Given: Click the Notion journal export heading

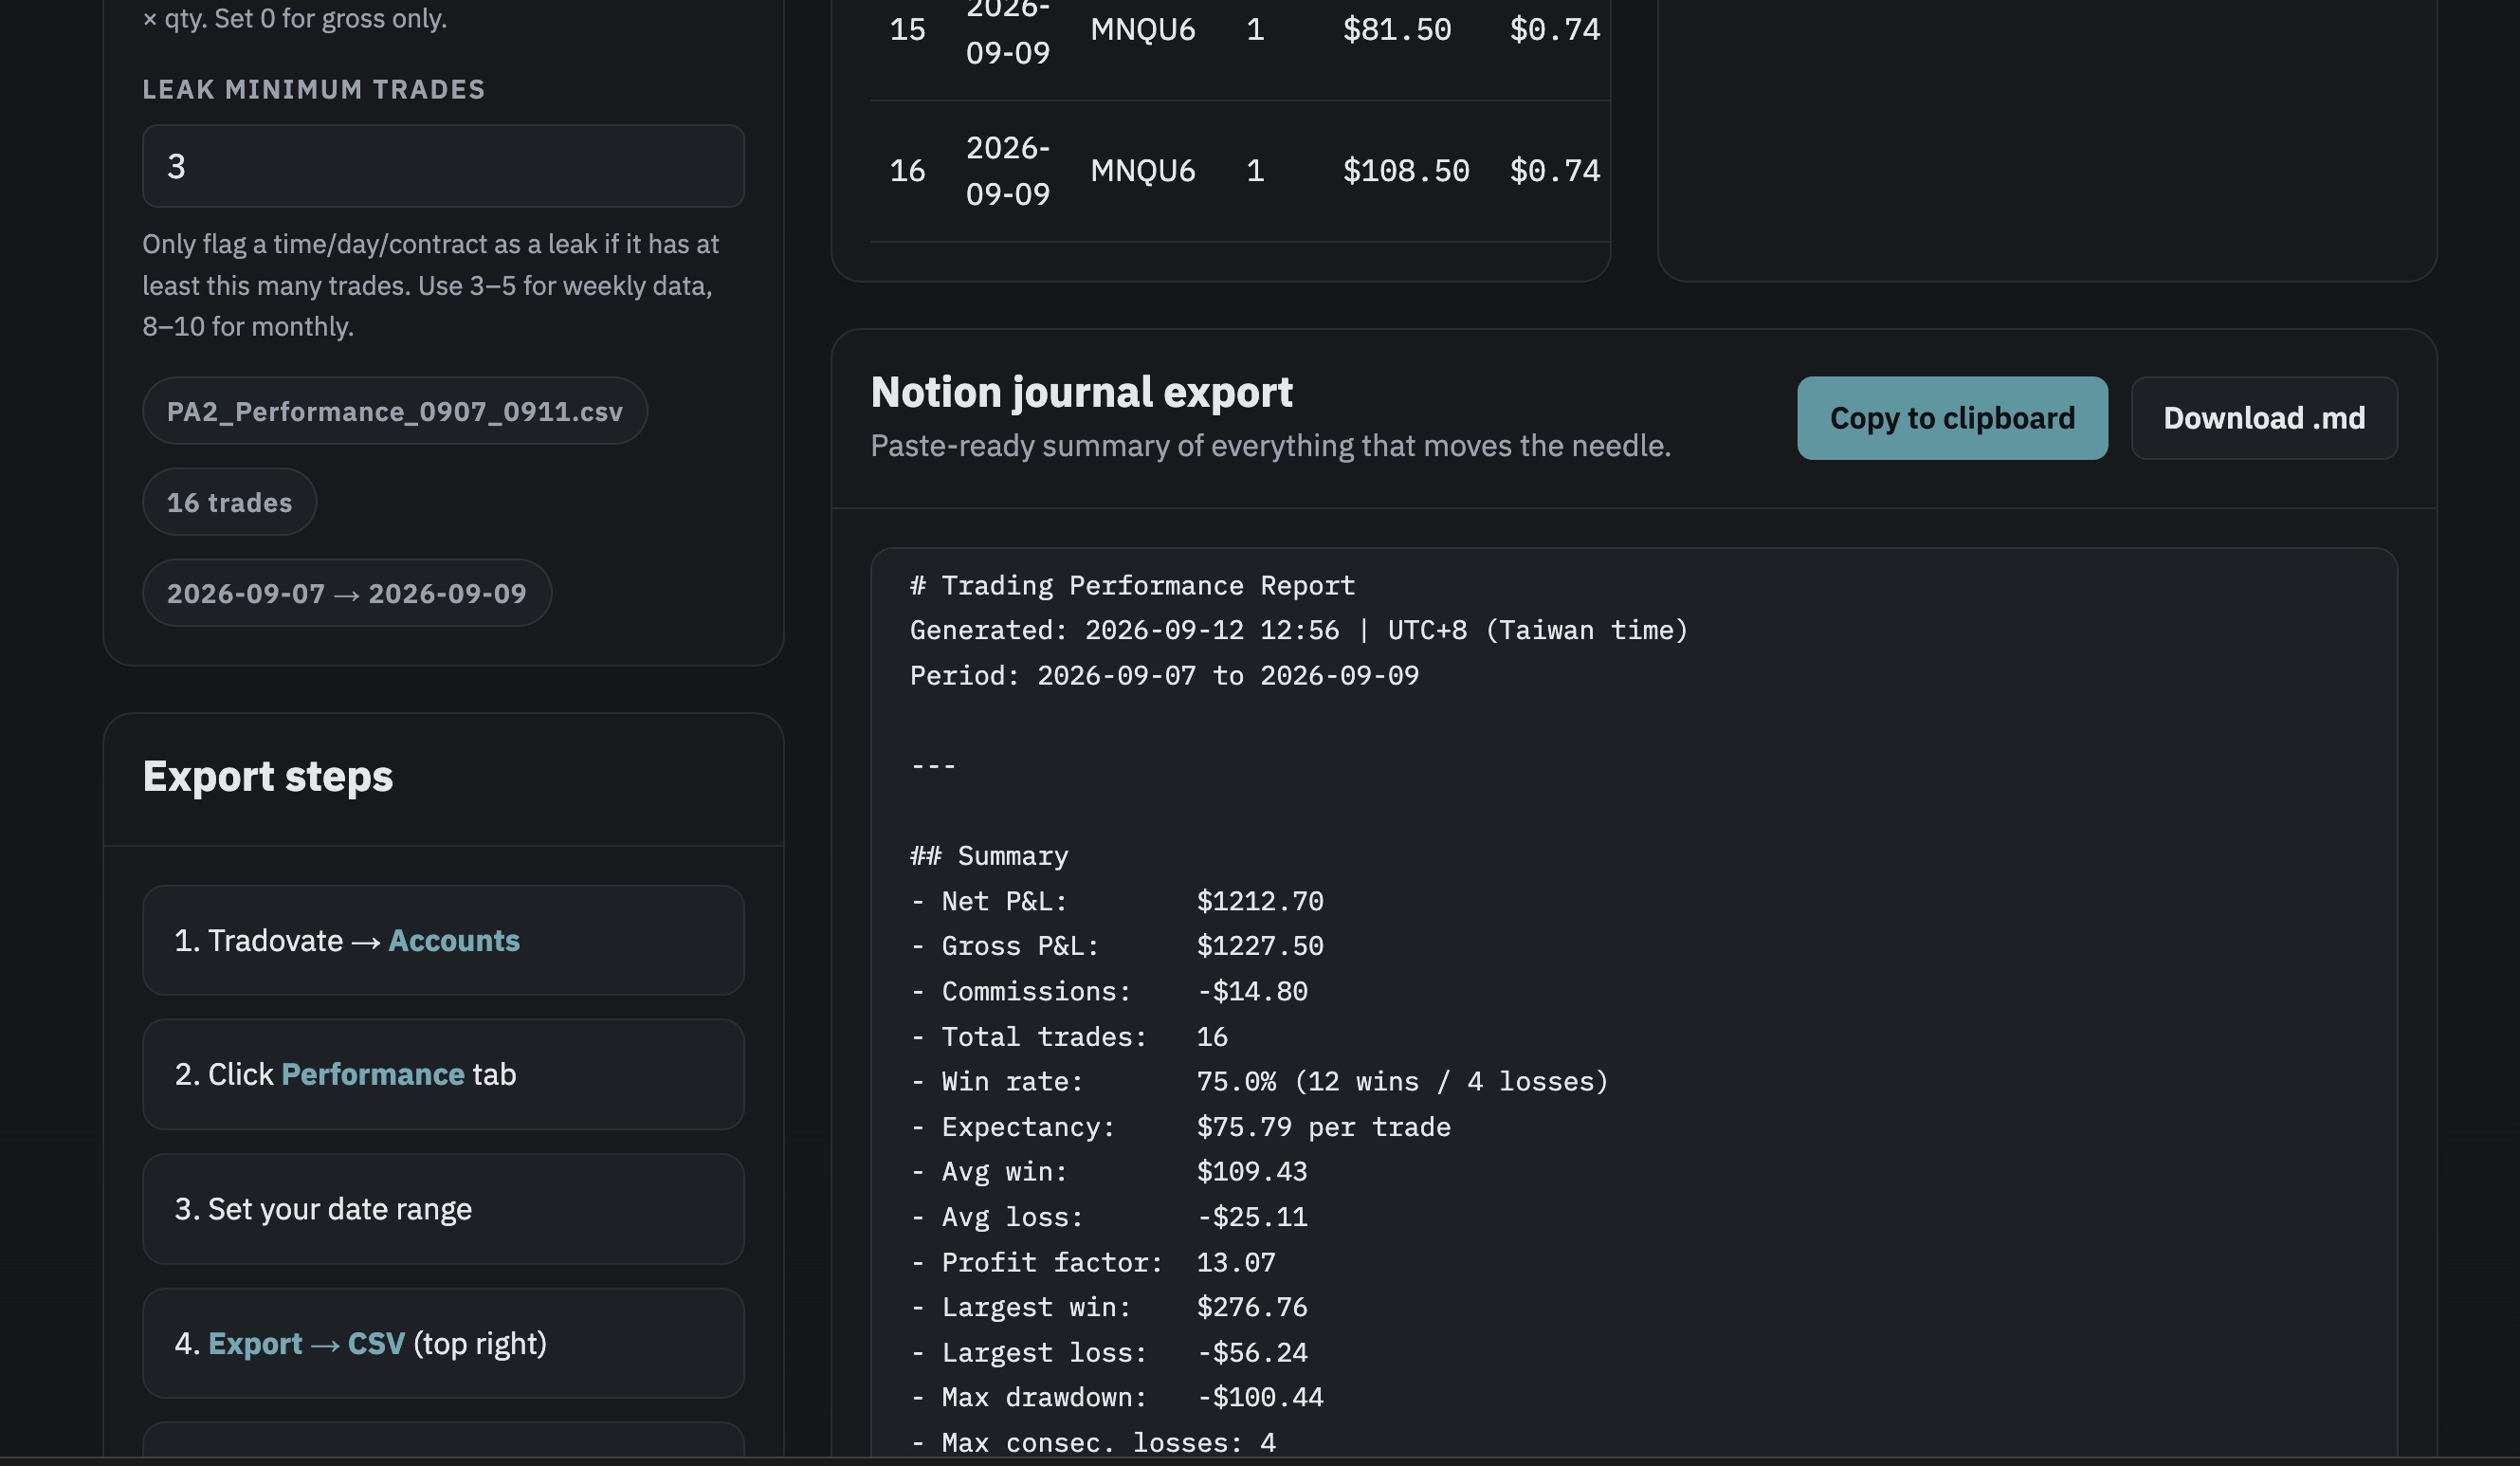Looking at the screenshot, I should pos(1081,392).
